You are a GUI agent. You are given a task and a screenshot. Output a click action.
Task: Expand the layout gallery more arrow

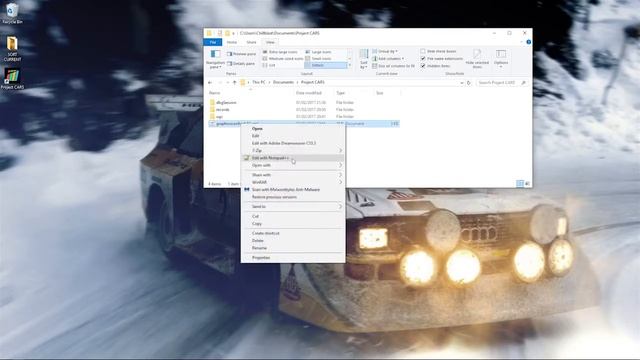pyautogui.click(x=350, y=65)
